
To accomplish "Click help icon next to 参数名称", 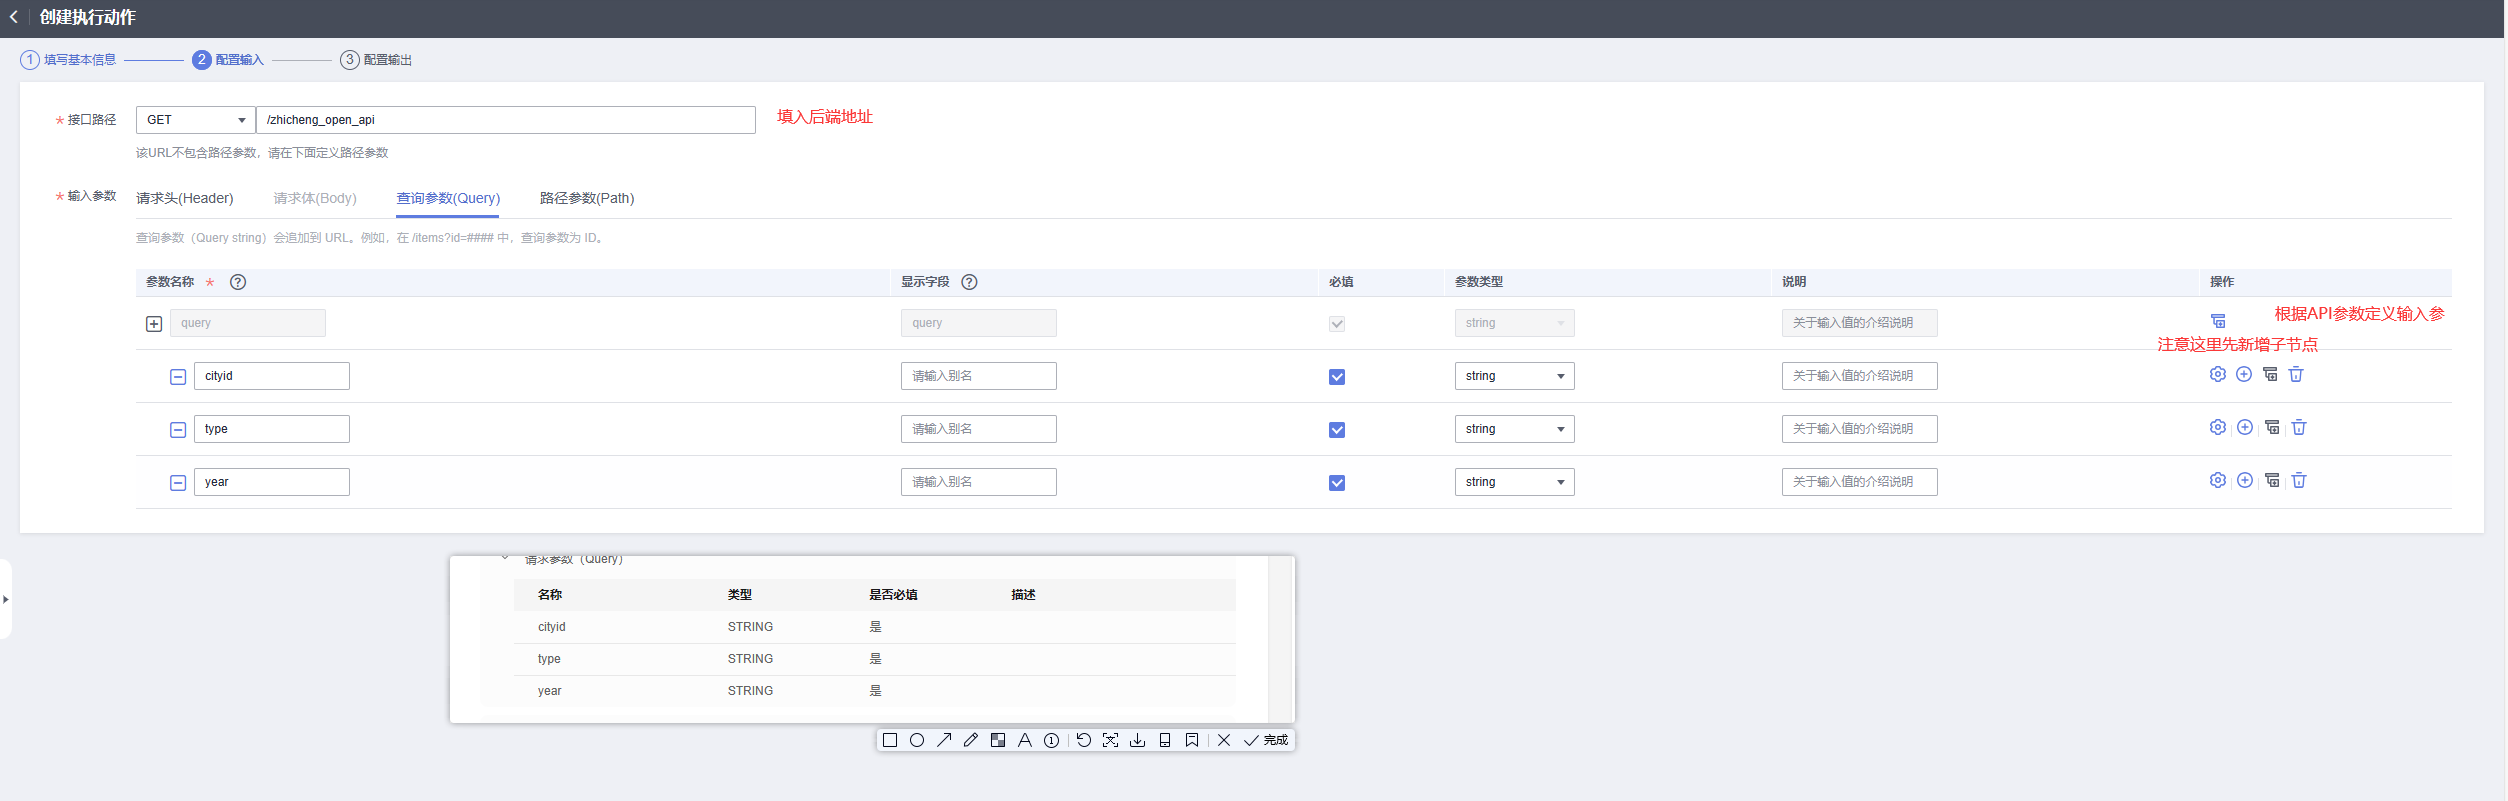I will 238,282.
